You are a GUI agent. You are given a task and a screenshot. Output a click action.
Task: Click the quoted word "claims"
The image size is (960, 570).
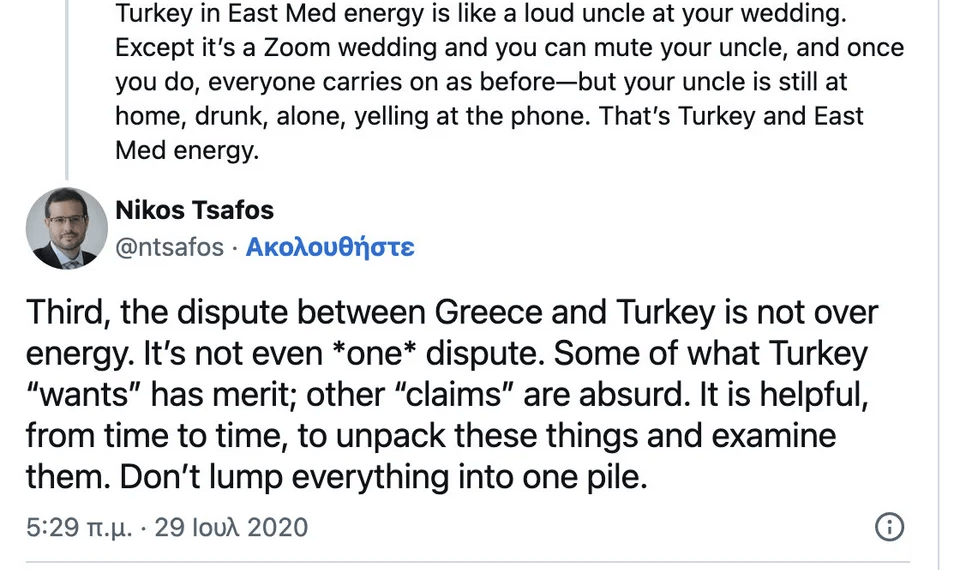(x=464, y=394)
